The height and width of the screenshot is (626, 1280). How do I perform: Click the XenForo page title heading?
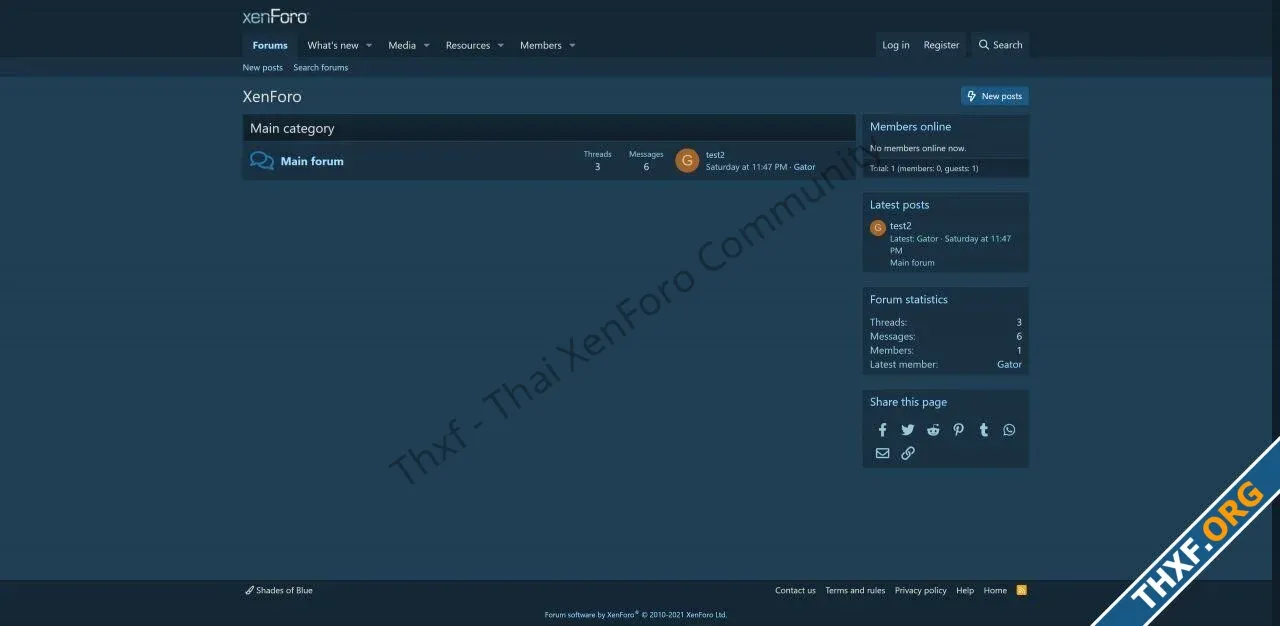click(272, 97)
